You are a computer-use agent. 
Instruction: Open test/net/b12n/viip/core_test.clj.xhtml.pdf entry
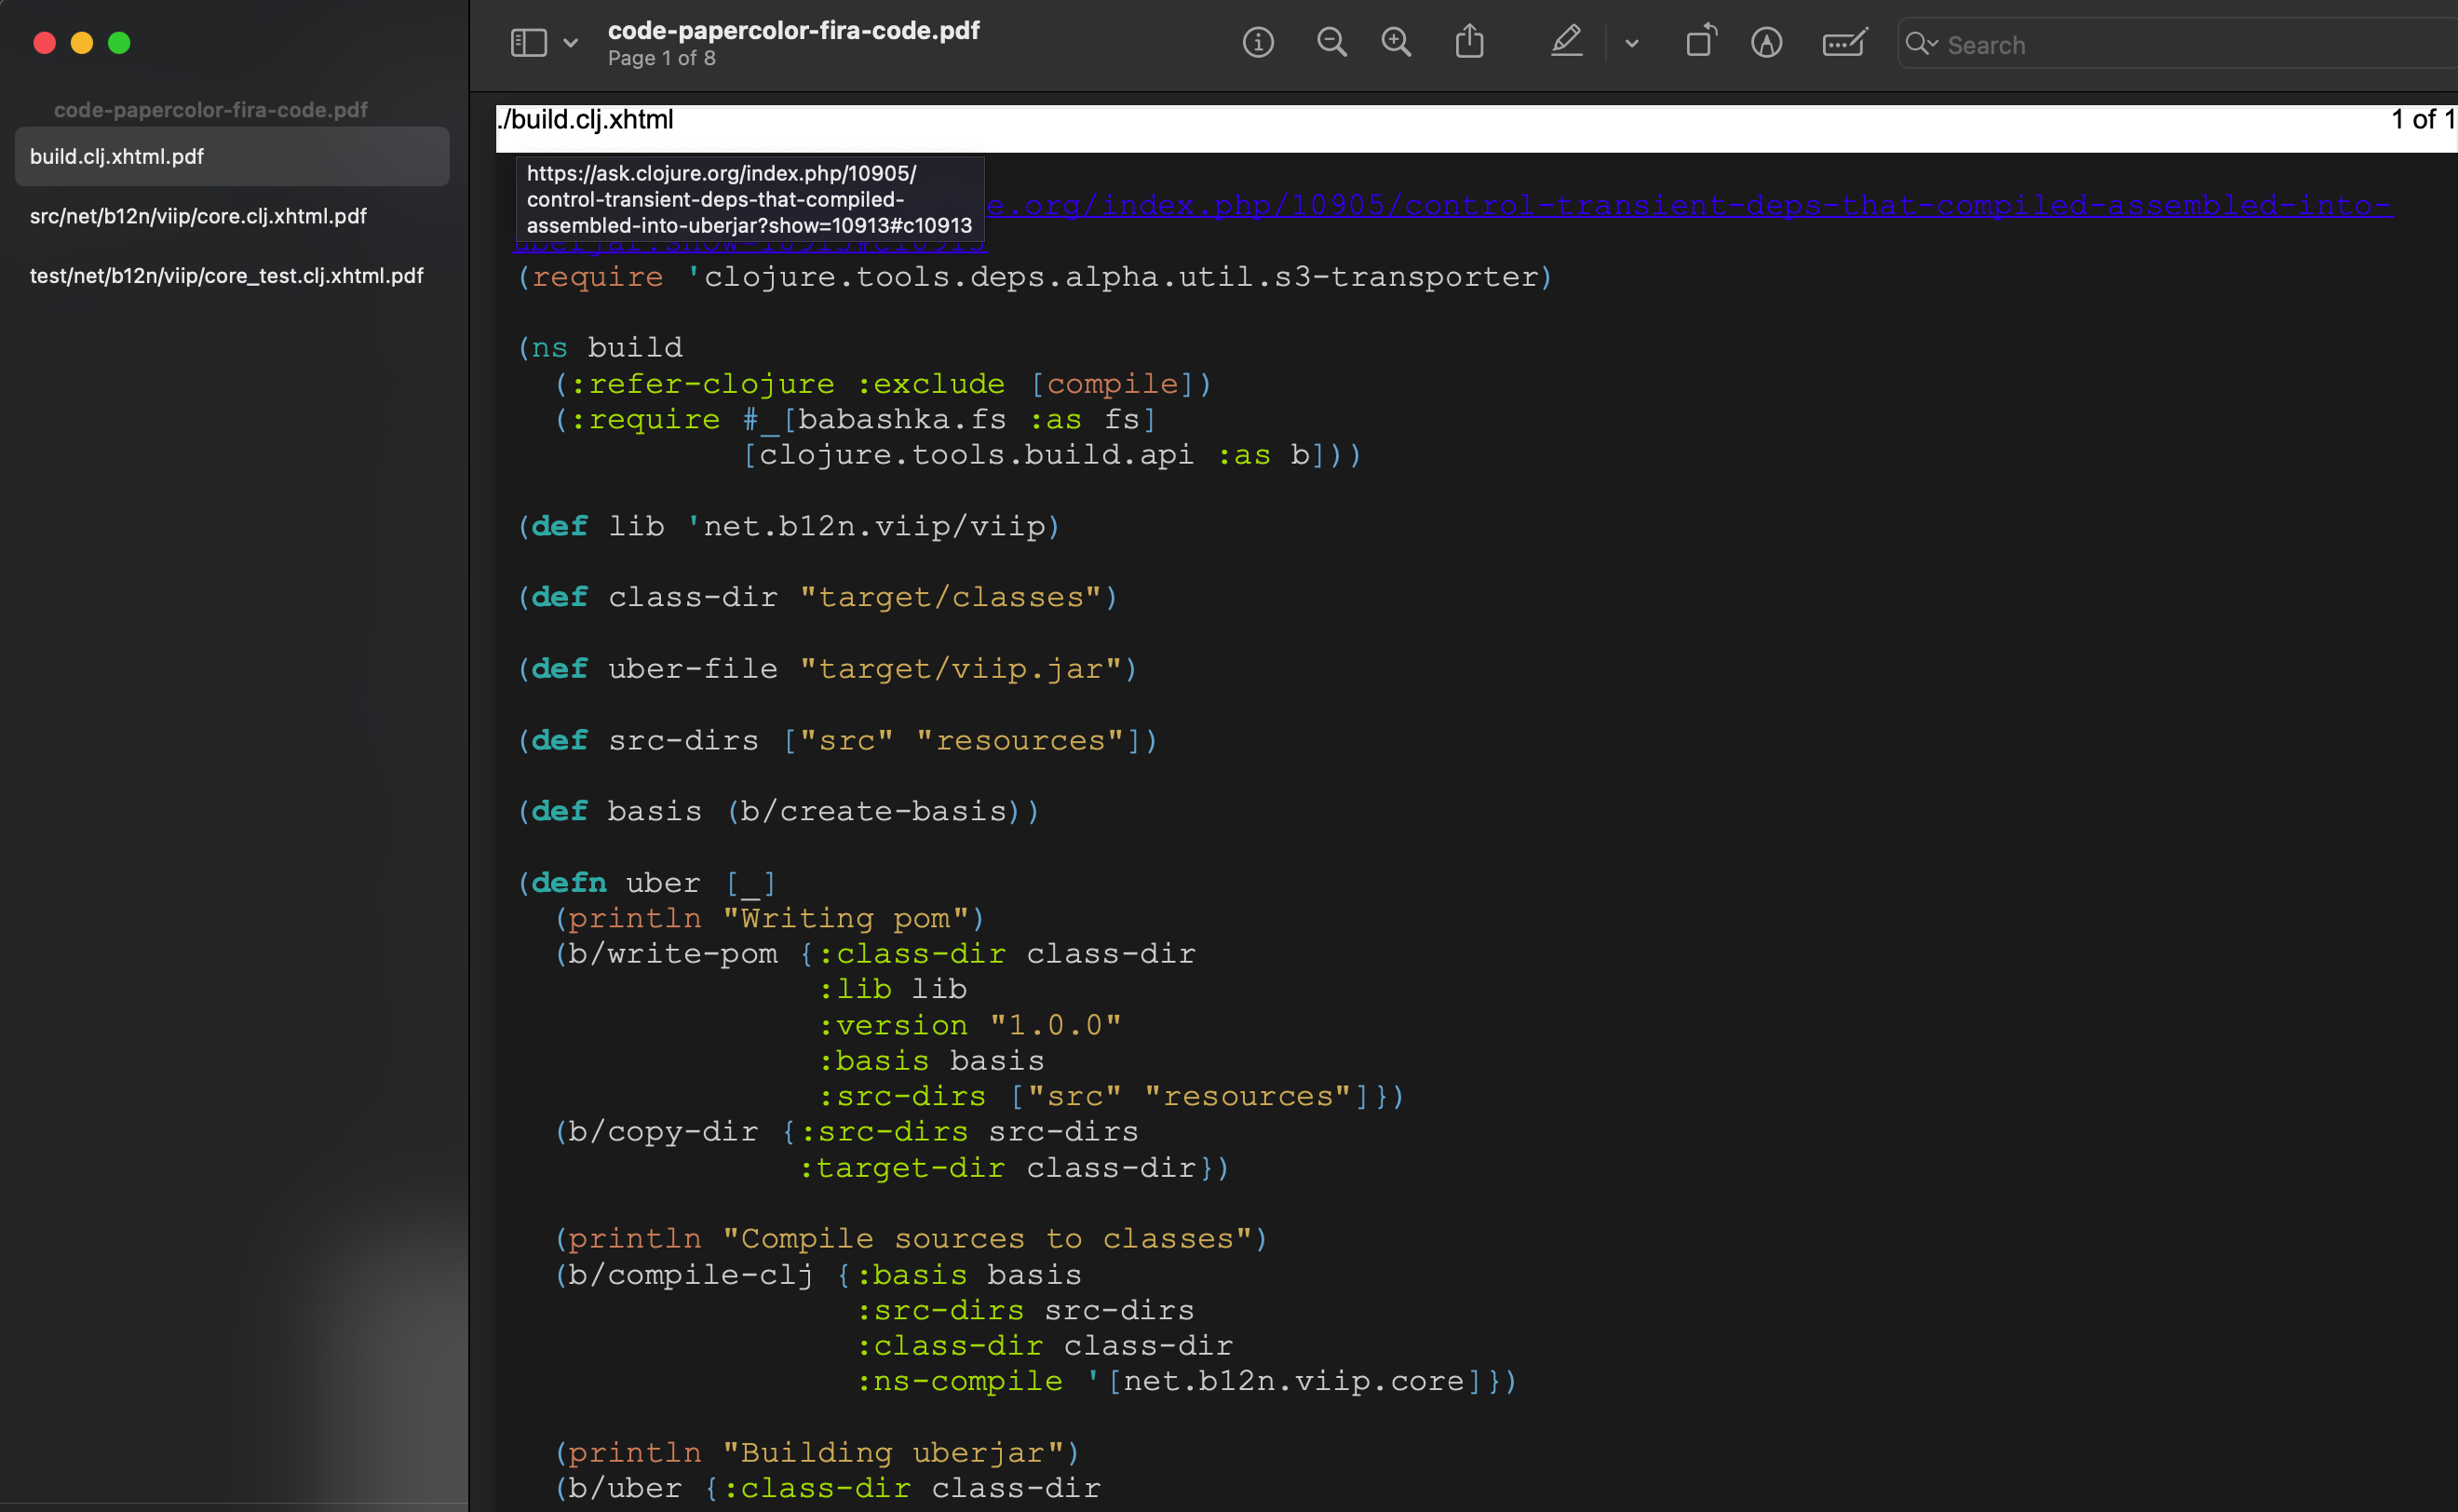point(232,276)
